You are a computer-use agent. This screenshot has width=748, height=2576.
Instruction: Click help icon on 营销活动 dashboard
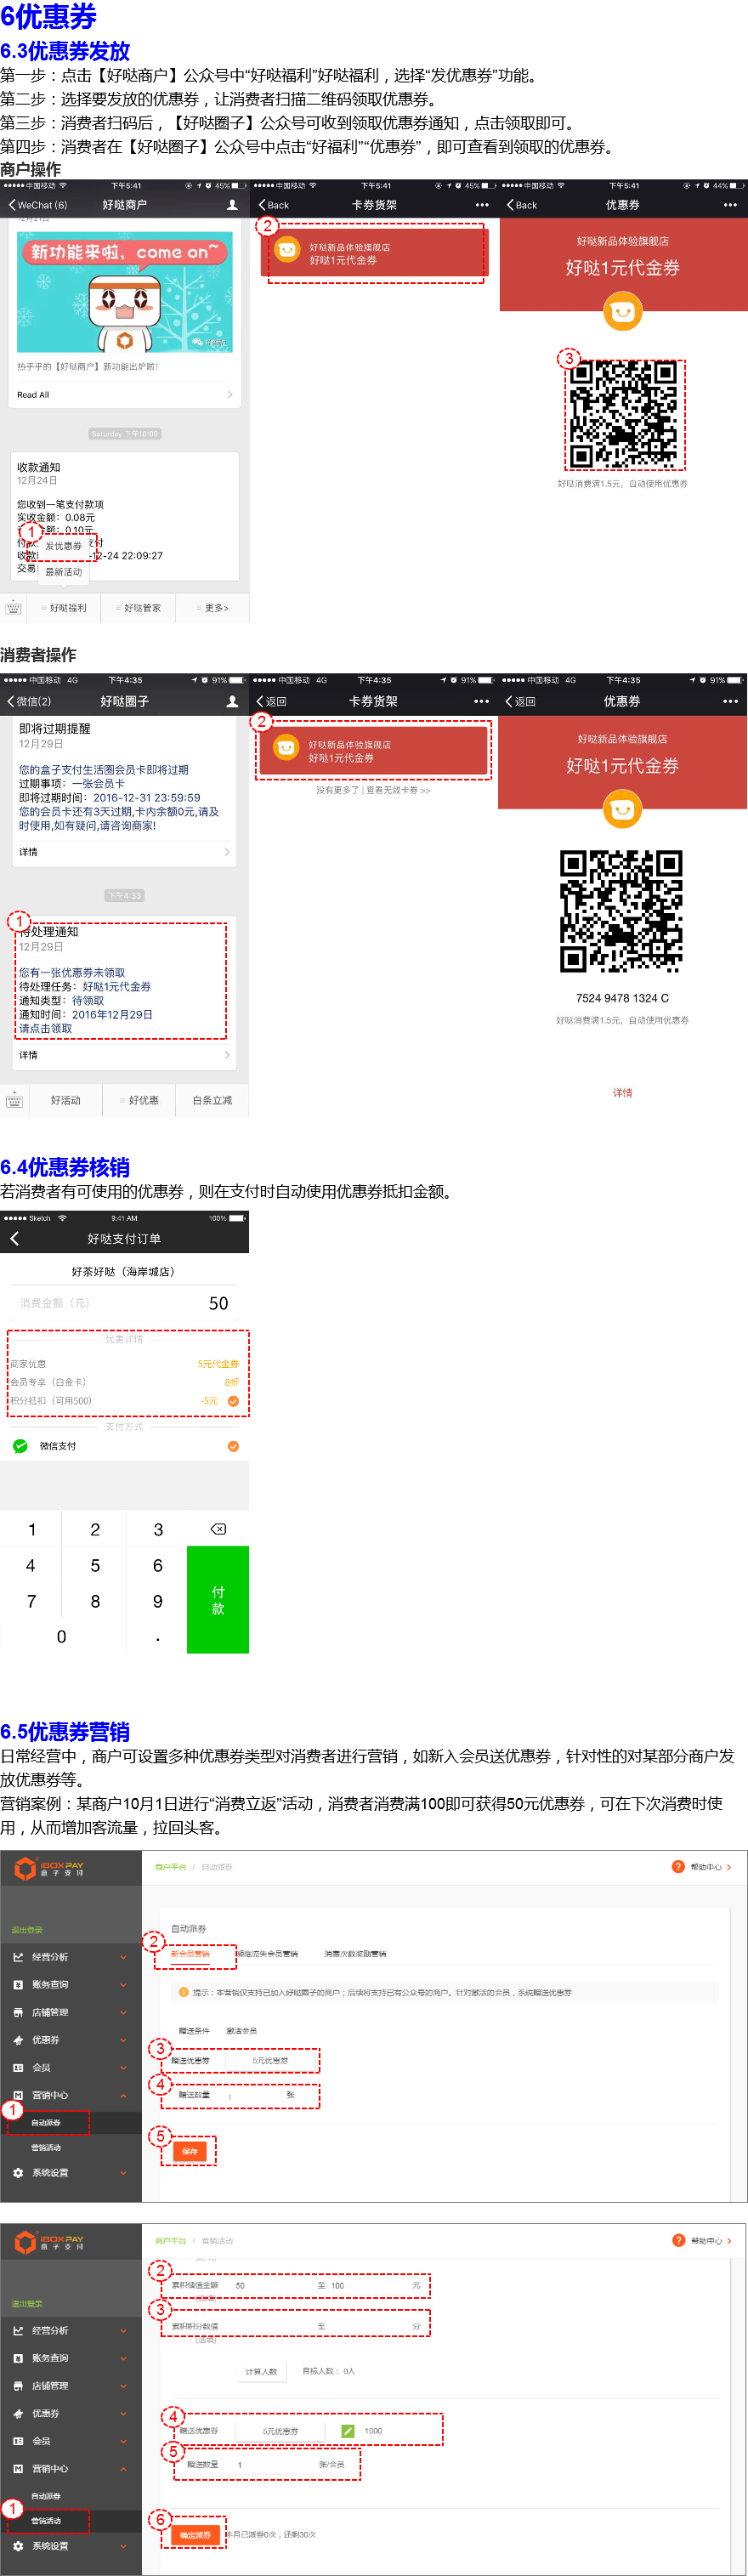click(678, 2240)
